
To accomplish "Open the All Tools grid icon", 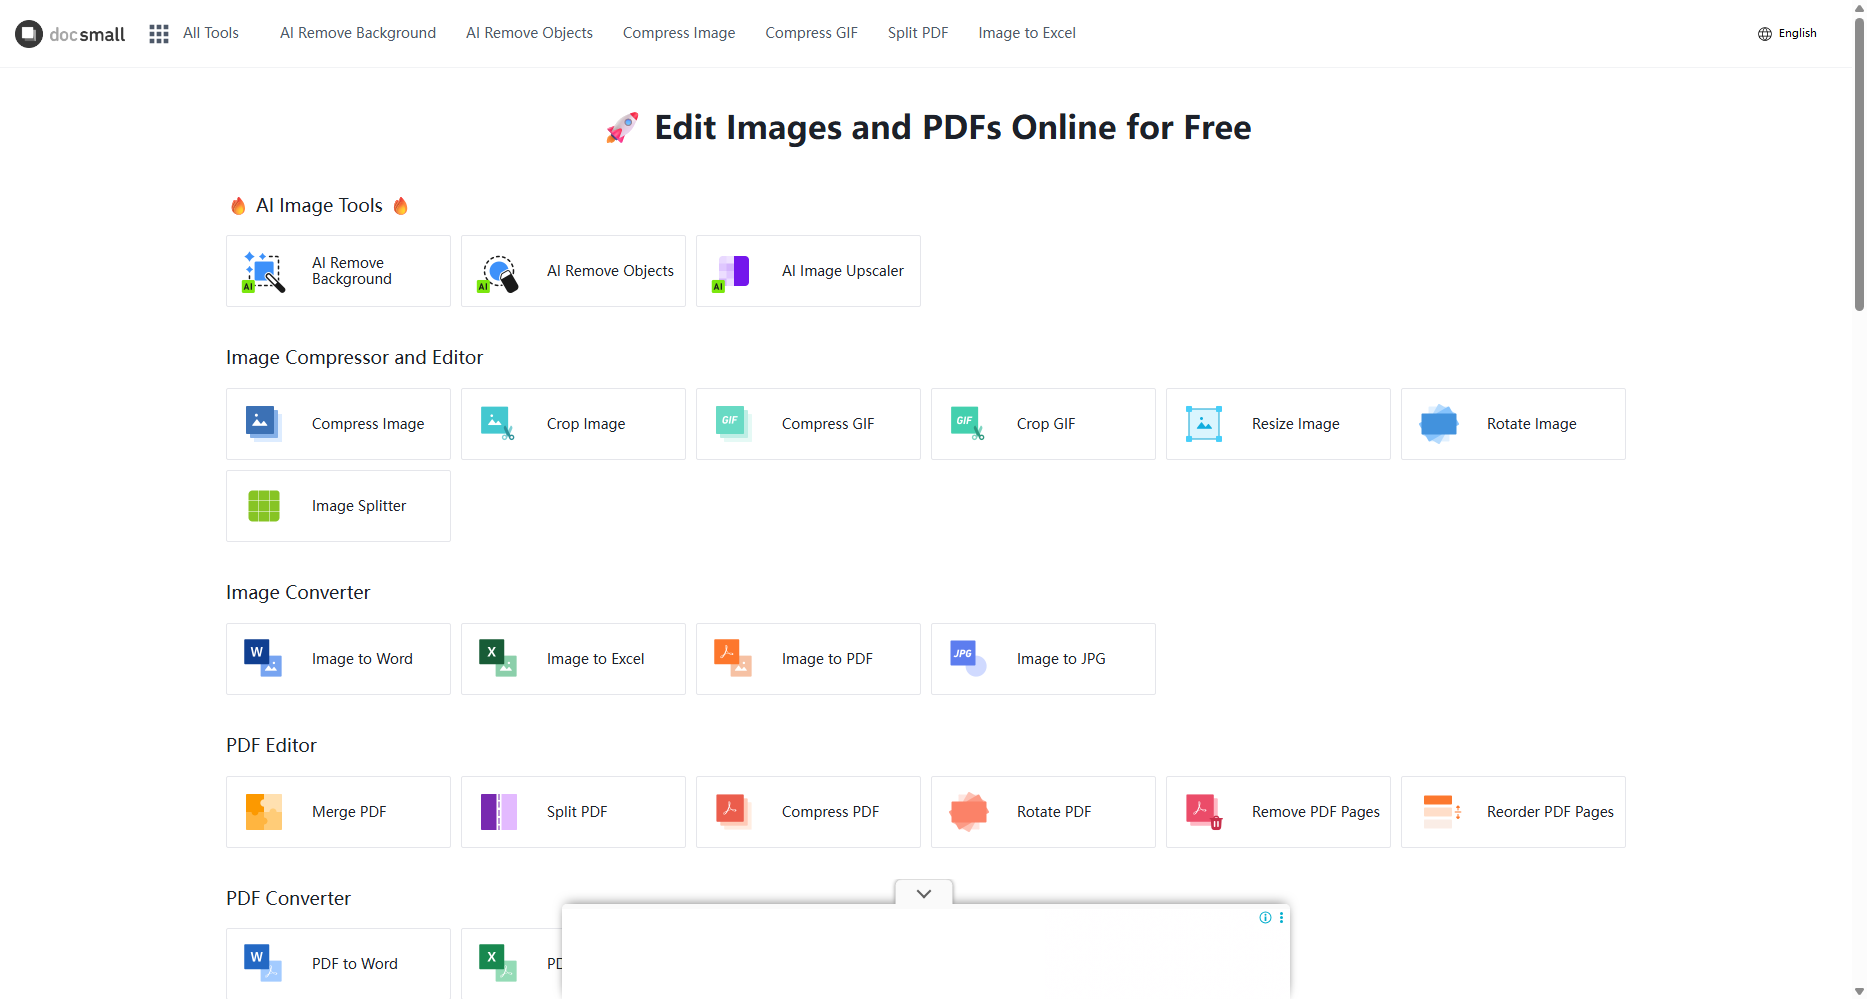I will (x=159, y=34).
